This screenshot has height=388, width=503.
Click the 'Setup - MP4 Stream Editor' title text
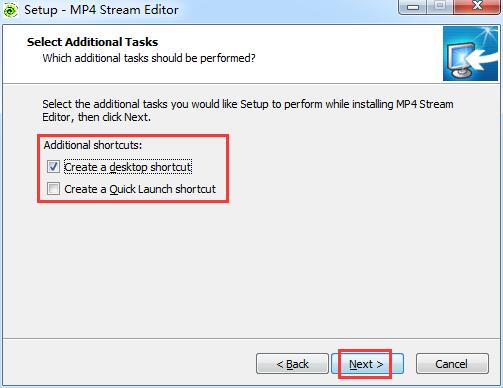point(101,10)
